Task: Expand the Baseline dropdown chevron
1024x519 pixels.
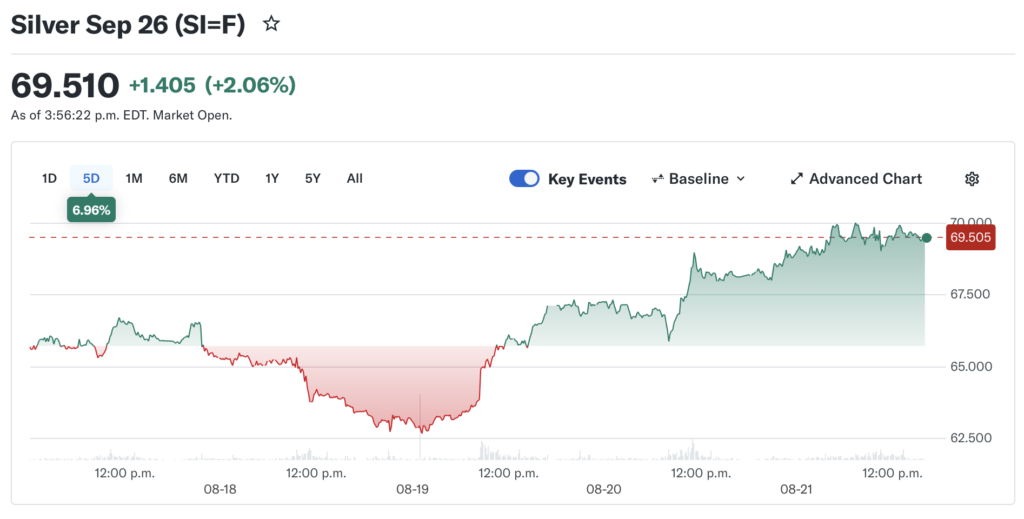Action: pos(741,179)
